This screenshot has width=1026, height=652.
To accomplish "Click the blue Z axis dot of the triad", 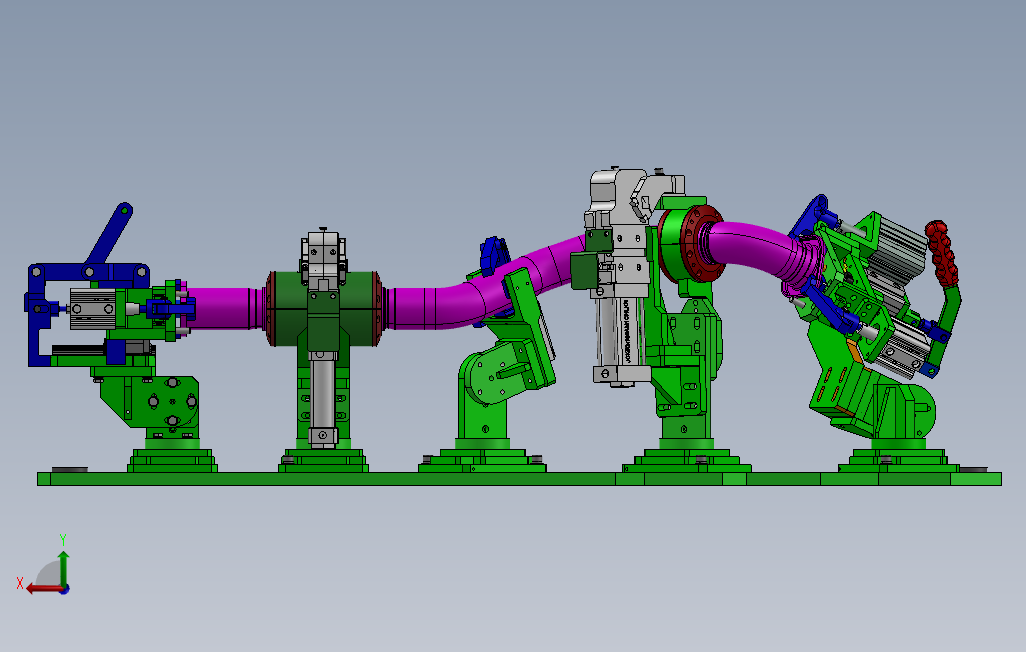I will click(x=65, y=589).
